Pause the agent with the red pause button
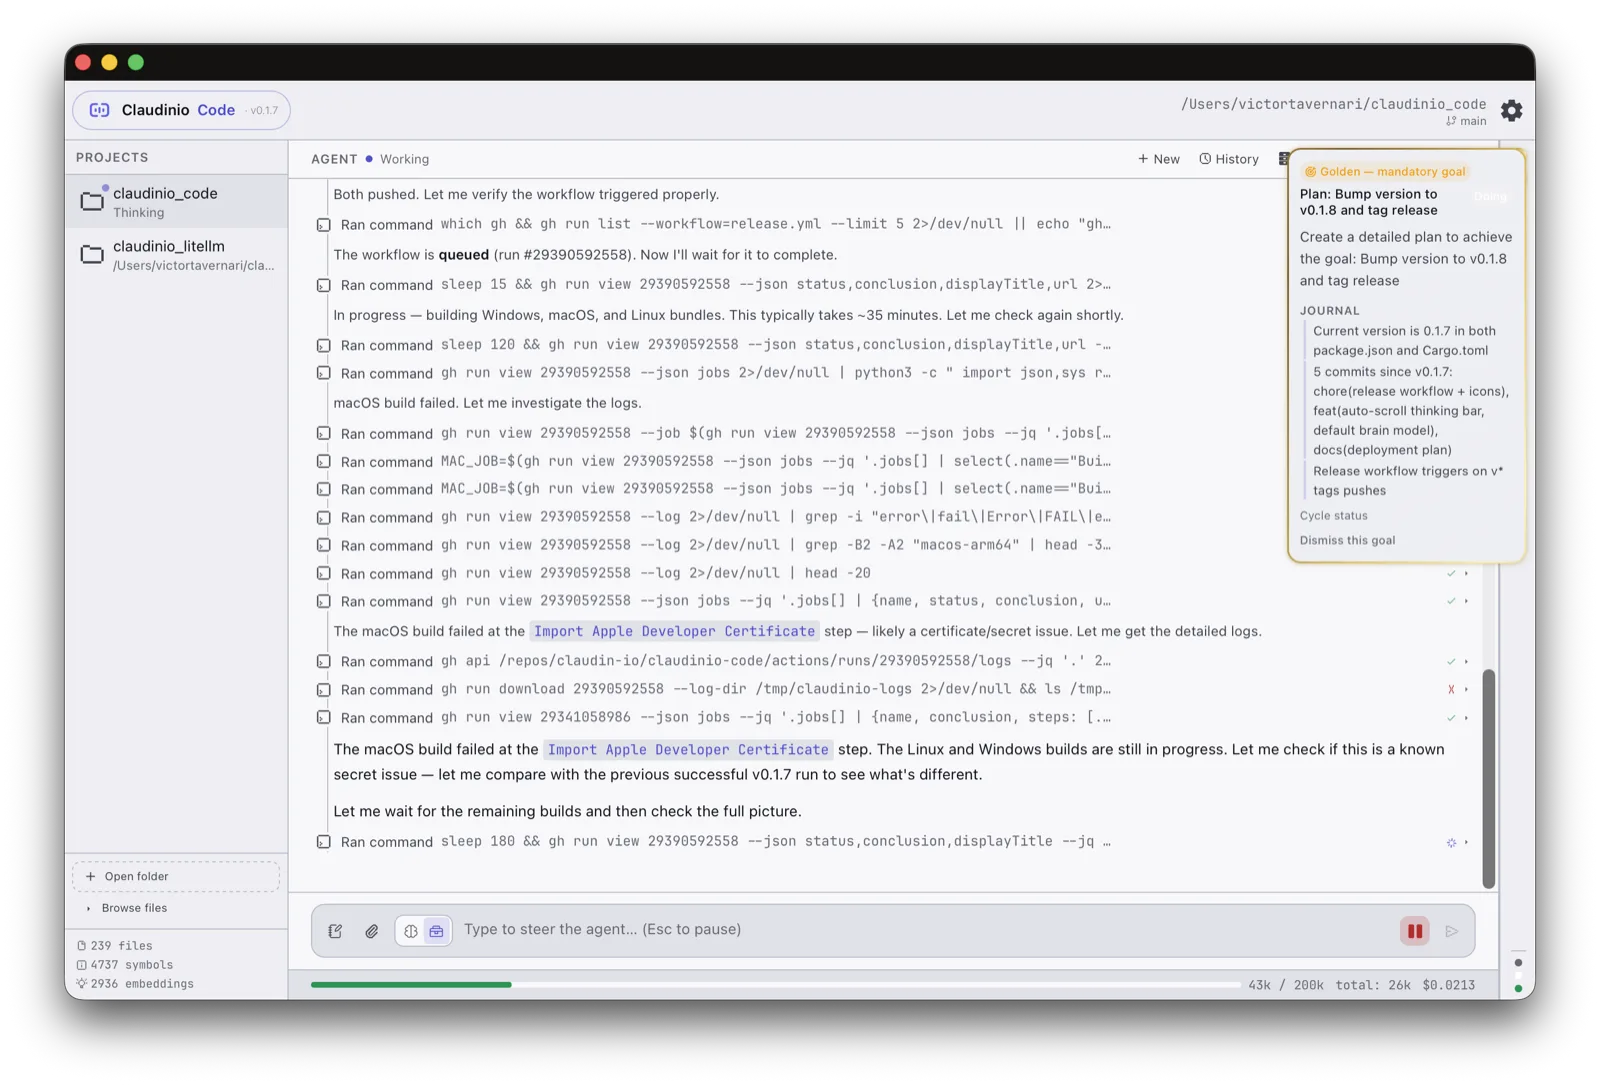Image resolution: width=1600 pixels, height=1085 pixels. click(1415, 931)
